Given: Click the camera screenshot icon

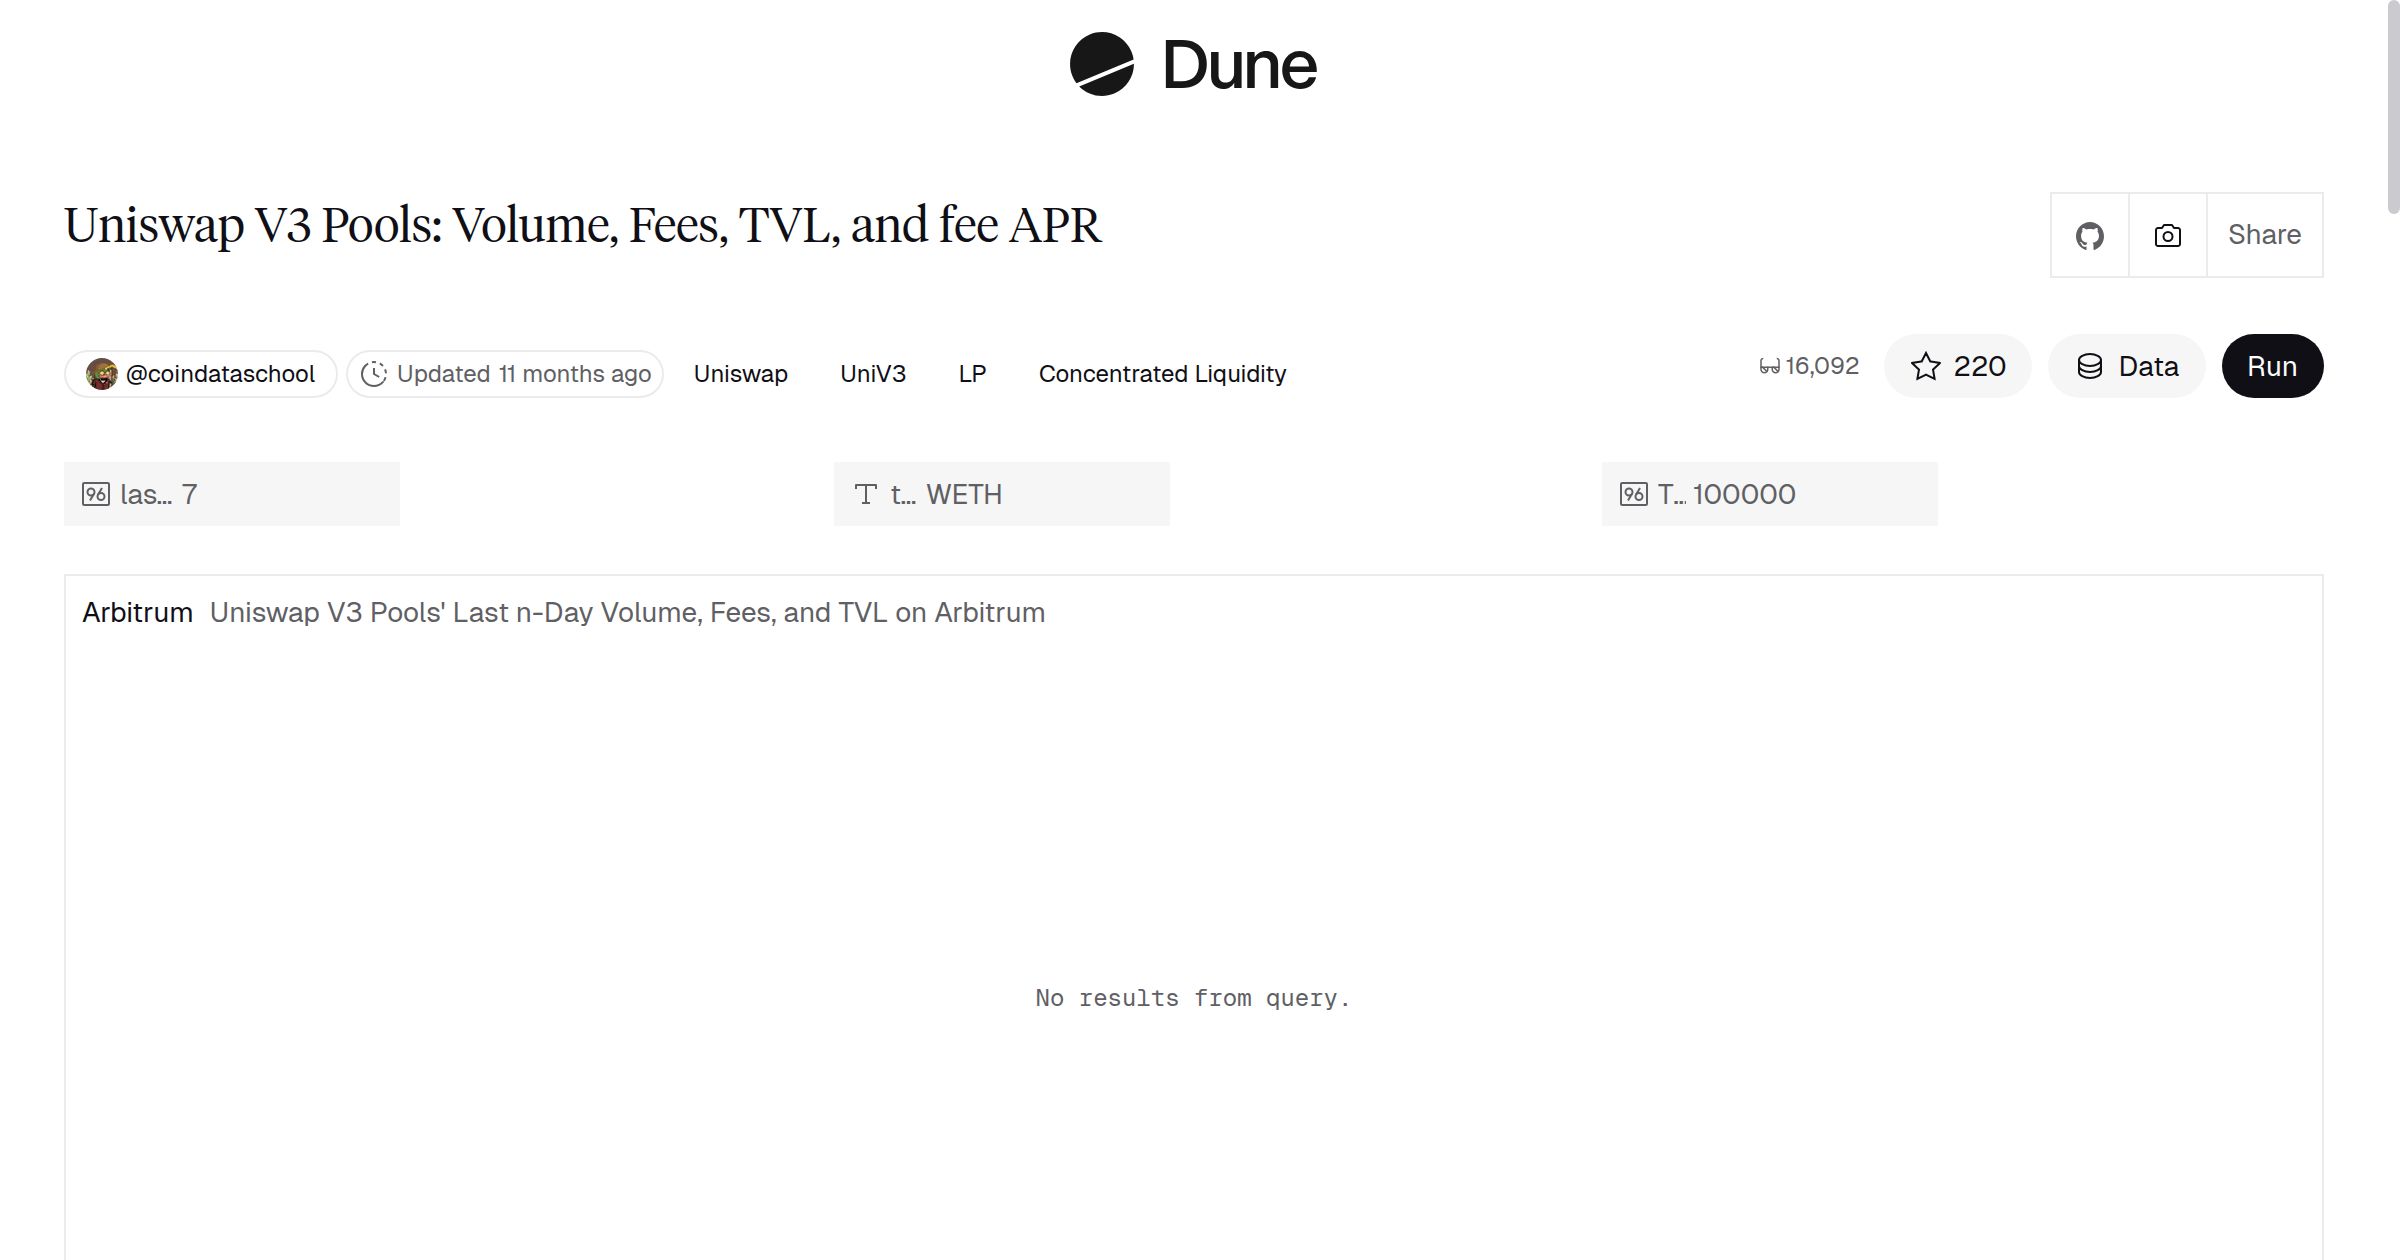Looking at the screenshot, I should (2166, 234).
